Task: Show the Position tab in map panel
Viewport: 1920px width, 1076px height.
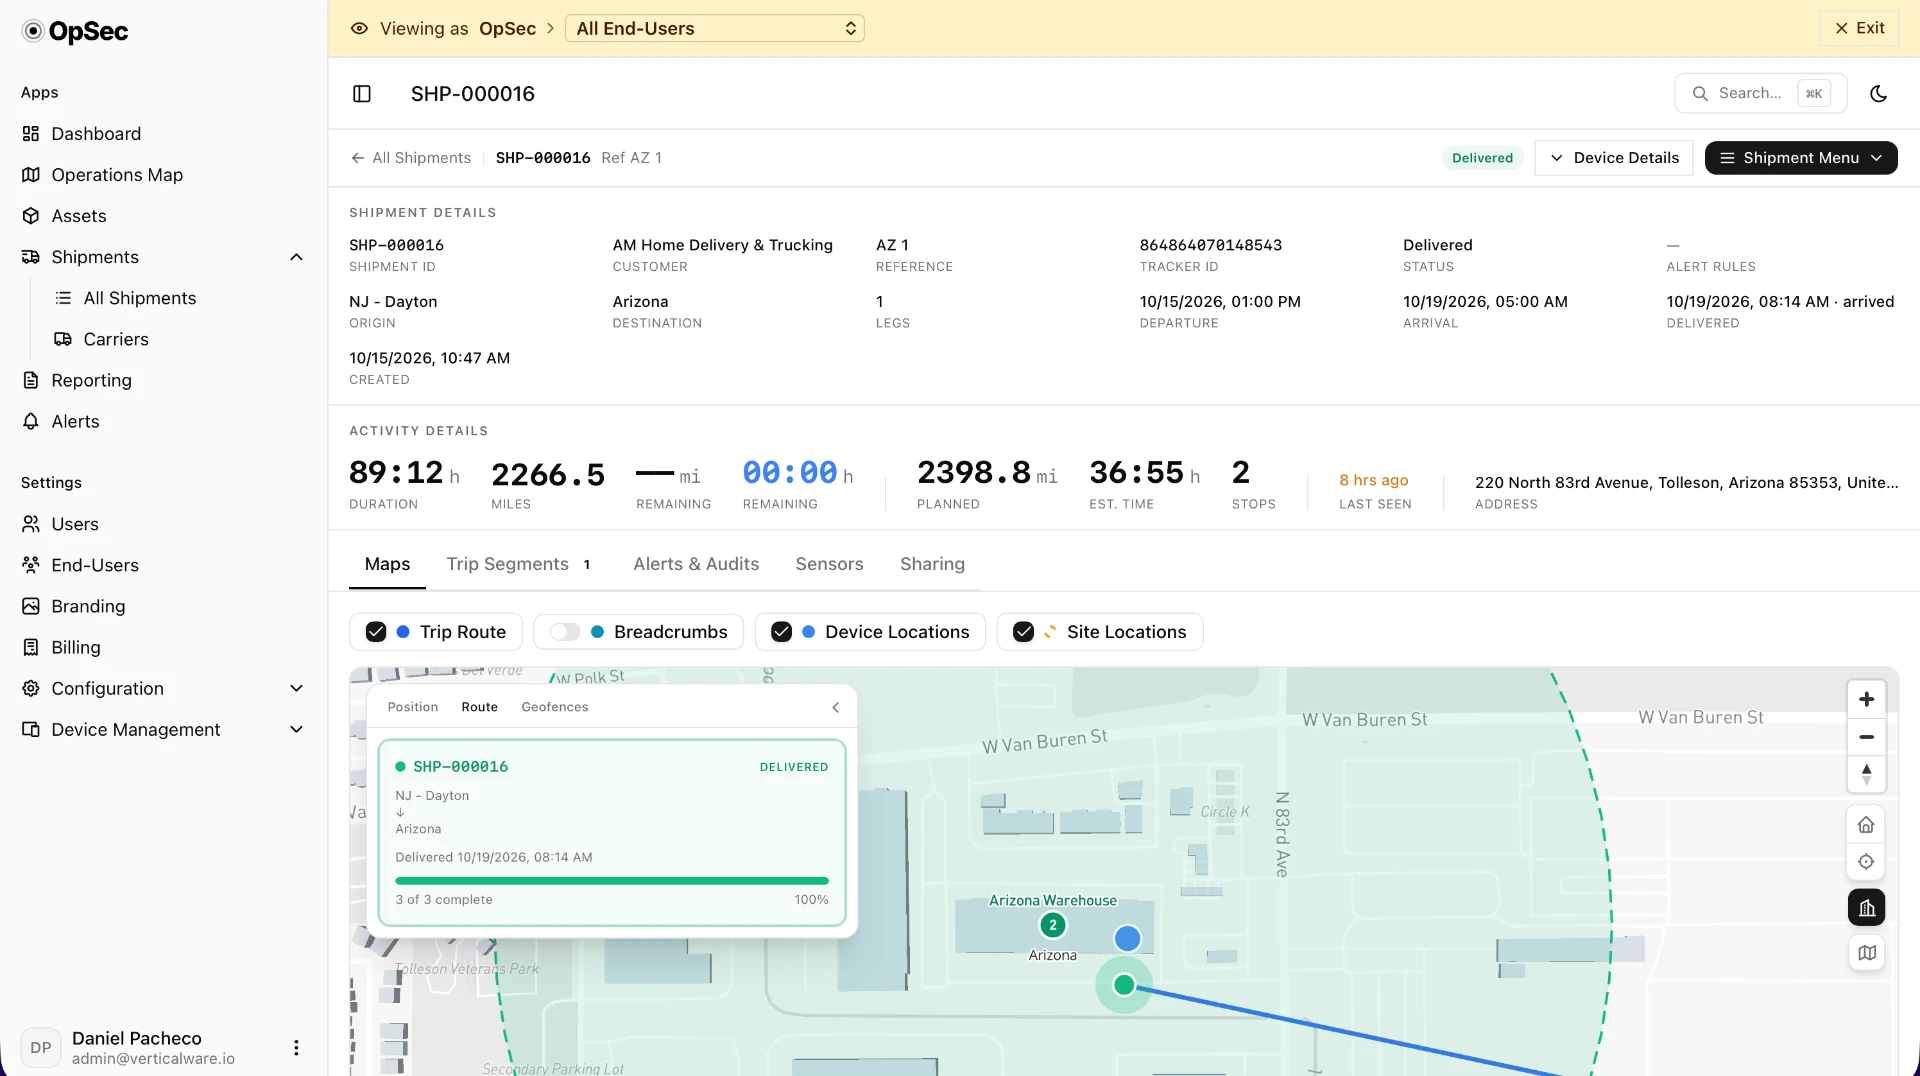Action: click(413, 707)
